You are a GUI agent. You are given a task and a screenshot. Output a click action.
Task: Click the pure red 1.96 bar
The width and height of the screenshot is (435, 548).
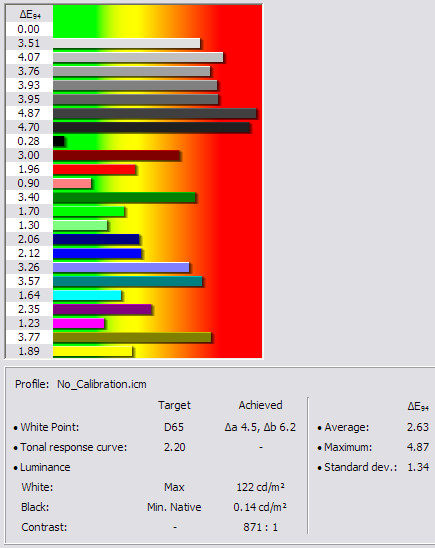click(x=94, y=169)
